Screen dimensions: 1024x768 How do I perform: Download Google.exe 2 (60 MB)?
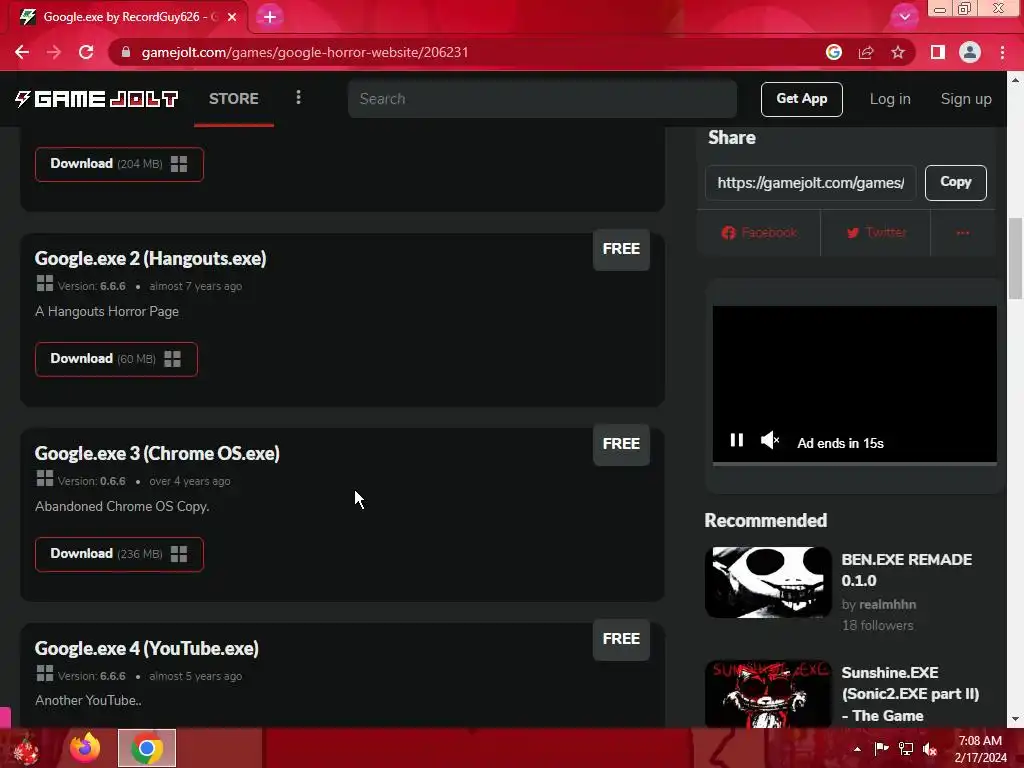(x=116, y=359)
